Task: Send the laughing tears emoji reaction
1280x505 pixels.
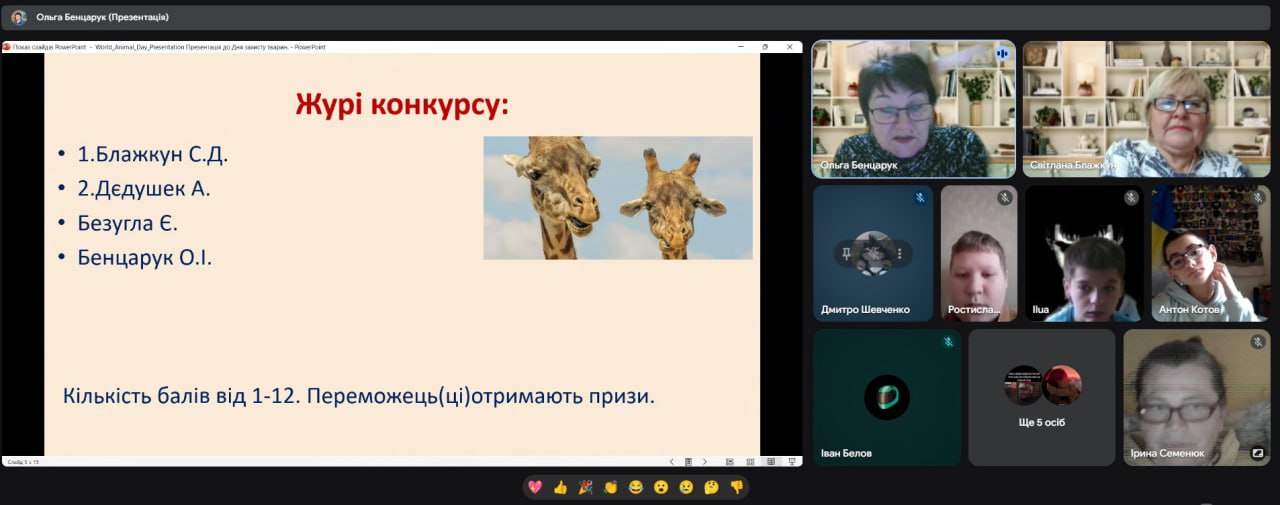Action: pos(635,488)
